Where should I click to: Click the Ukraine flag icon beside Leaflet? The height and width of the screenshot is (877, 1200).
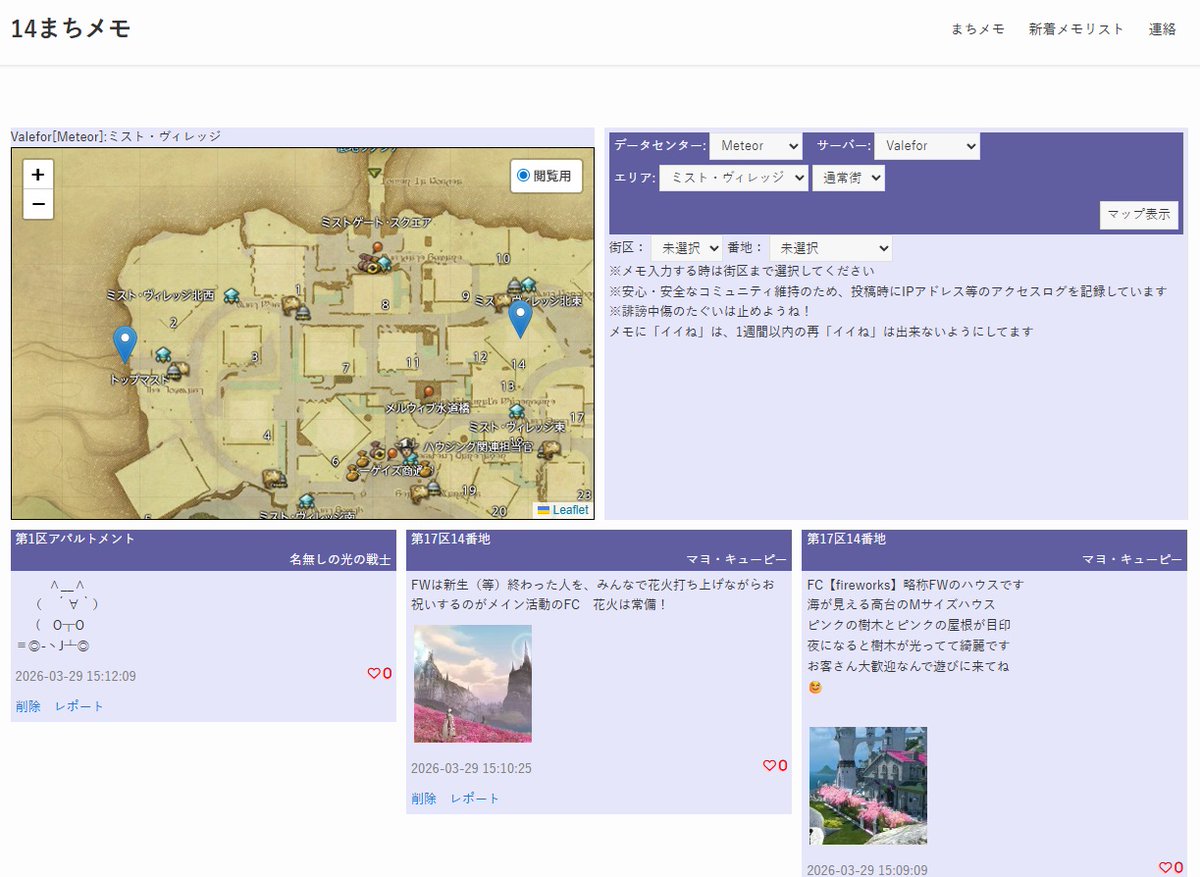[x=543, y=510]
